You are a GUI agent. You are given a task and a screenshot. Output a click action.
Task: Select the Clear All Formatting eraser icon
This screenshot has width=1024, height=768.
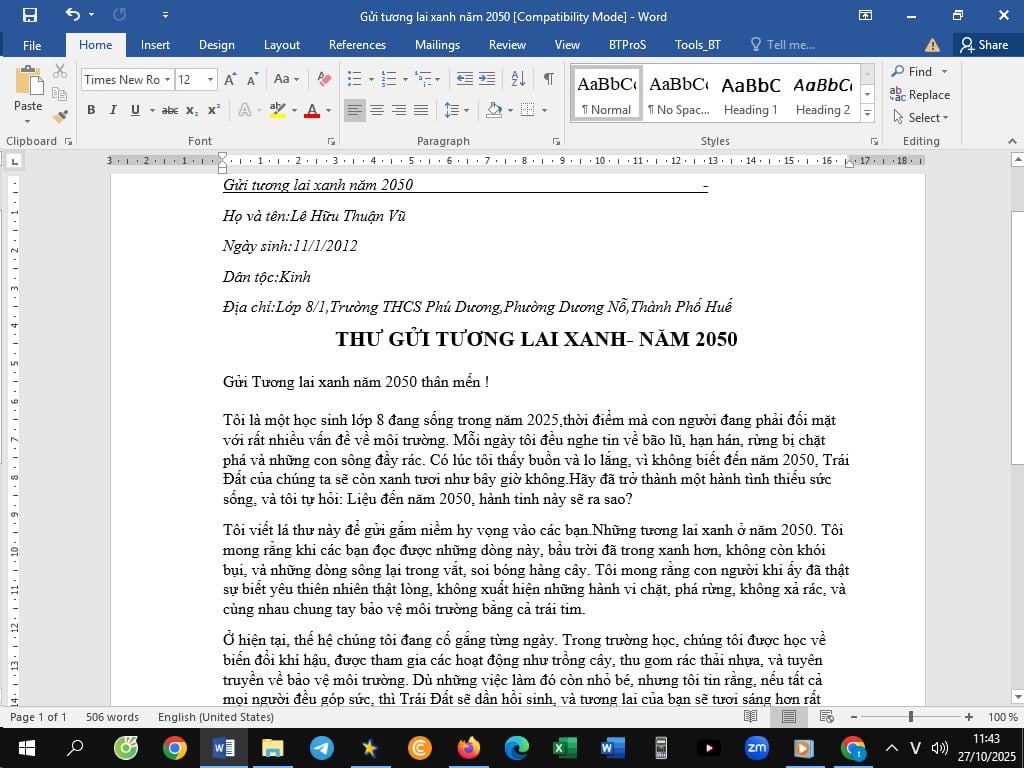tap(324, 79)
